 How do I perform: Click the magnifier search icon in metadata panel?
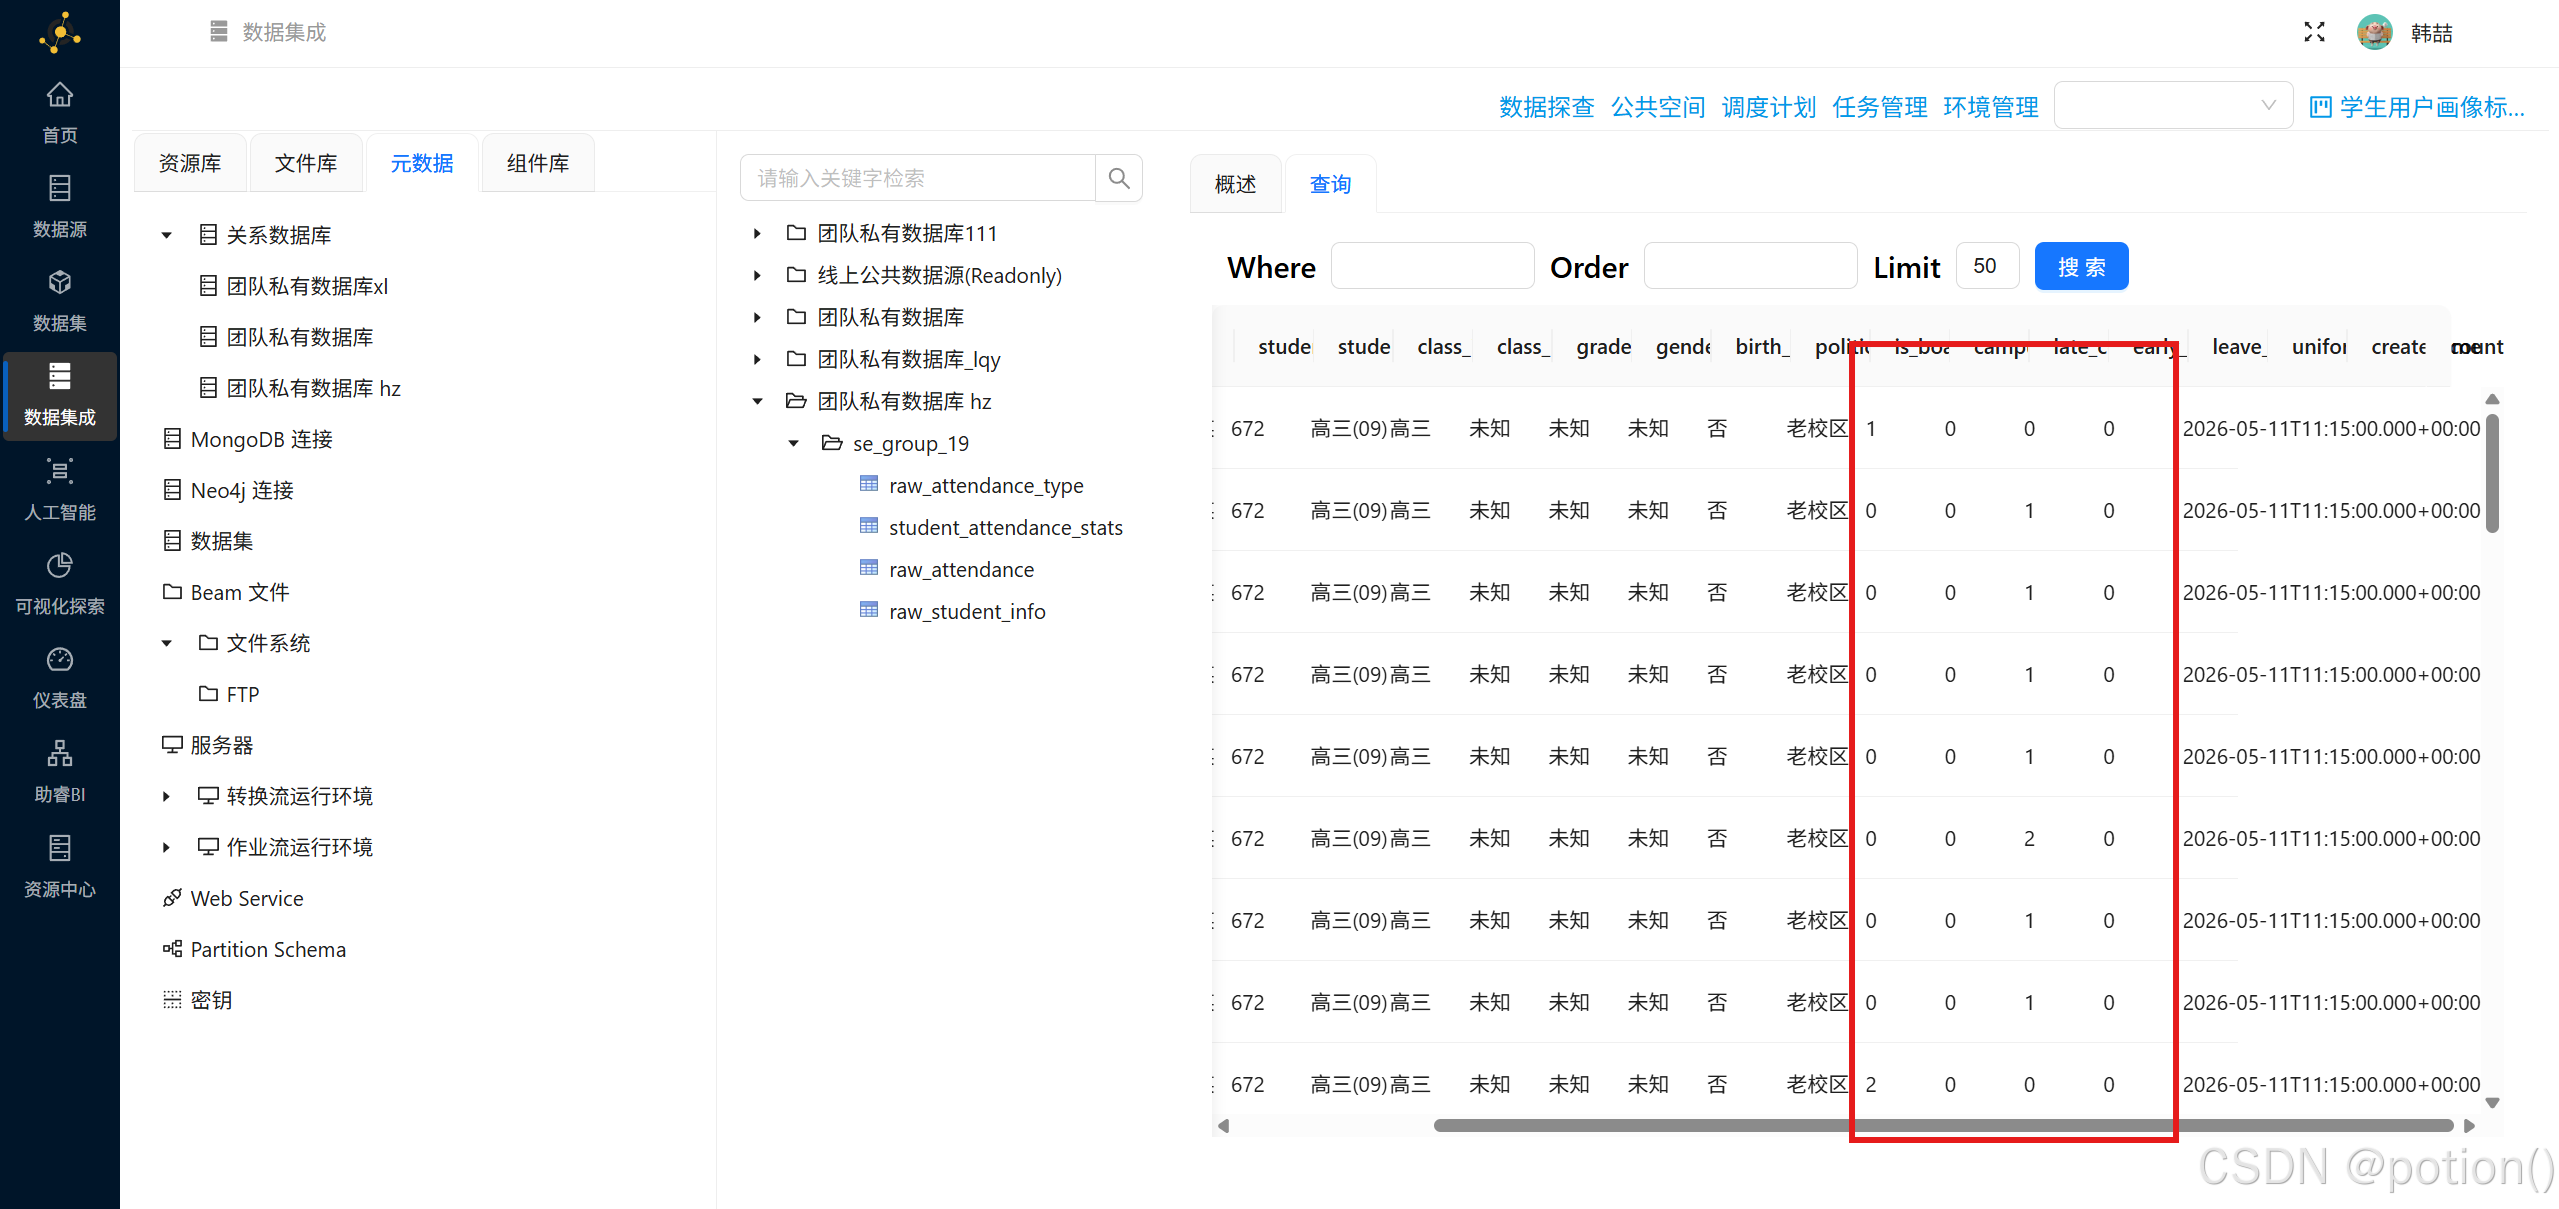1119,178
